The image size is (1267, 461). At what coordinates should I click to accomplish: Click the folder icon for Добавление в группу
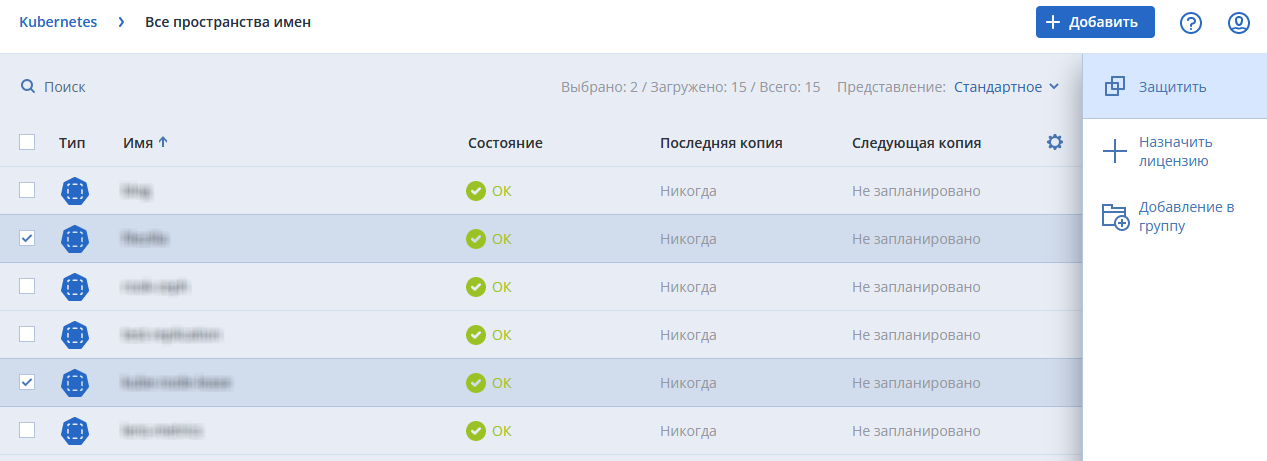click(x=1115, y=217)
